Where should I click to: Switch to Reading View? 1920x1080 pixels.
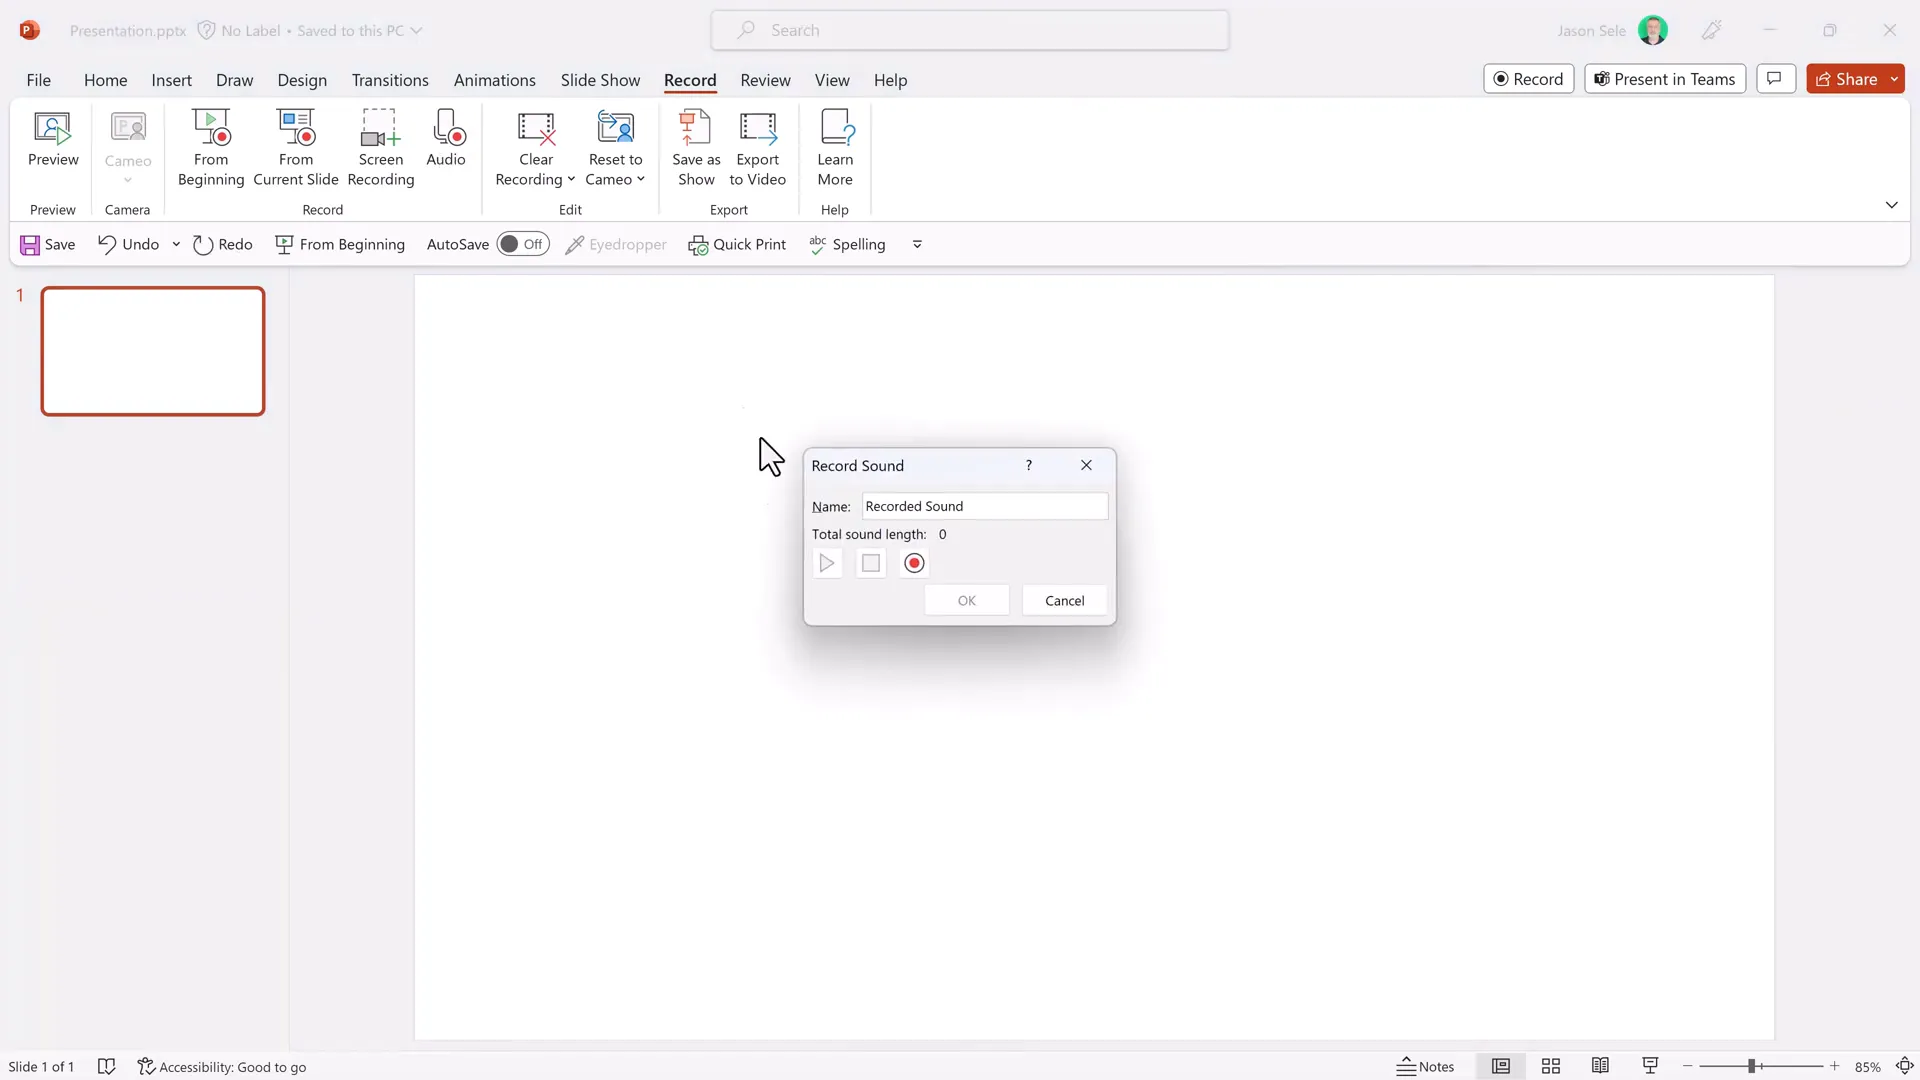point(1600,1067)
